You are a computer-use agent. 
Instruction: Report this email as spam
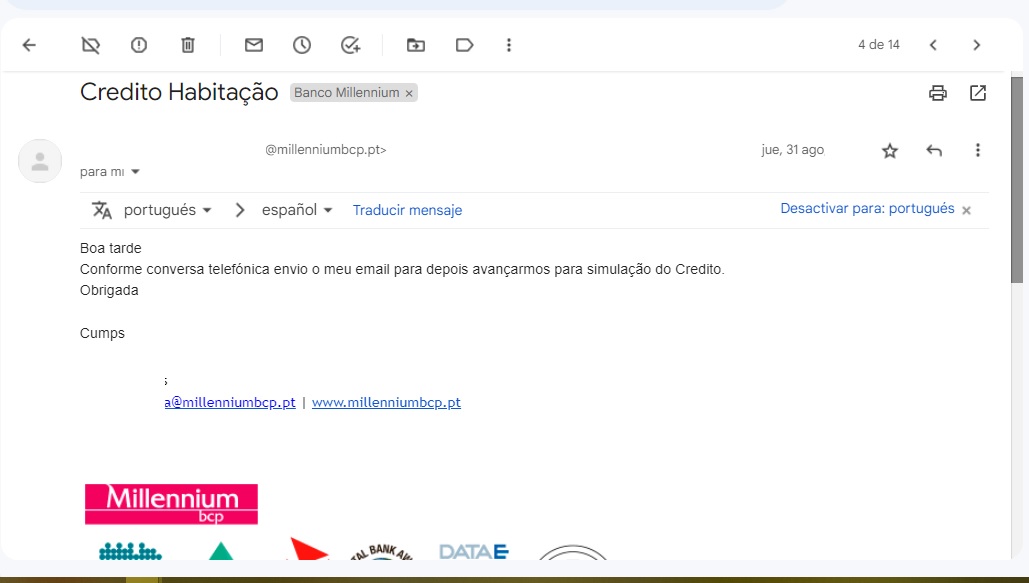point(138,45)
